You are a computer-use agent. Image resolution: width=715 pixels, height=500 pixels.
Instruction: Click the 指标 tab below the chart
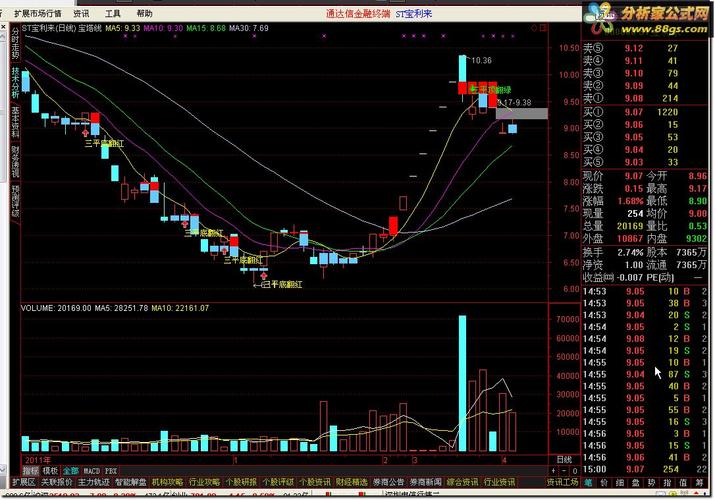(x=30, y=469)
